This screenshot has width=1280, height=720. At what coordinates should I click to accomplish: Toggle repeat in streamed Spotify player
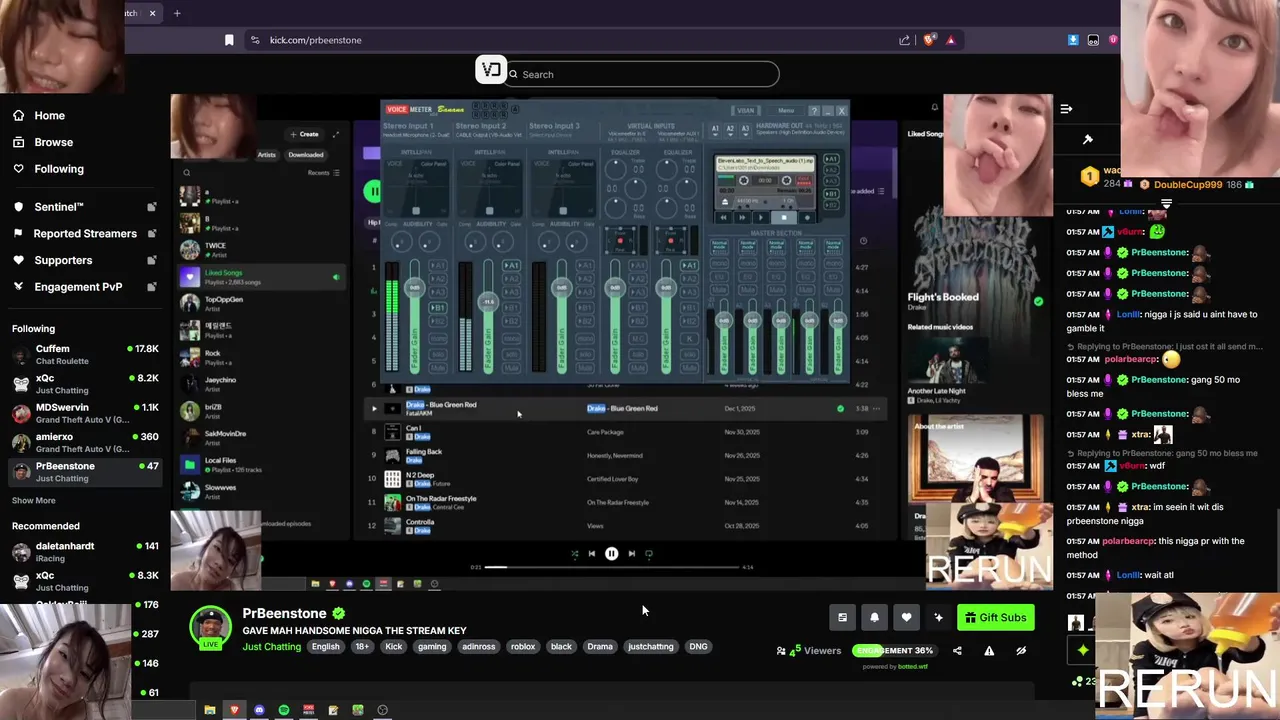click(x=649, y=553)
